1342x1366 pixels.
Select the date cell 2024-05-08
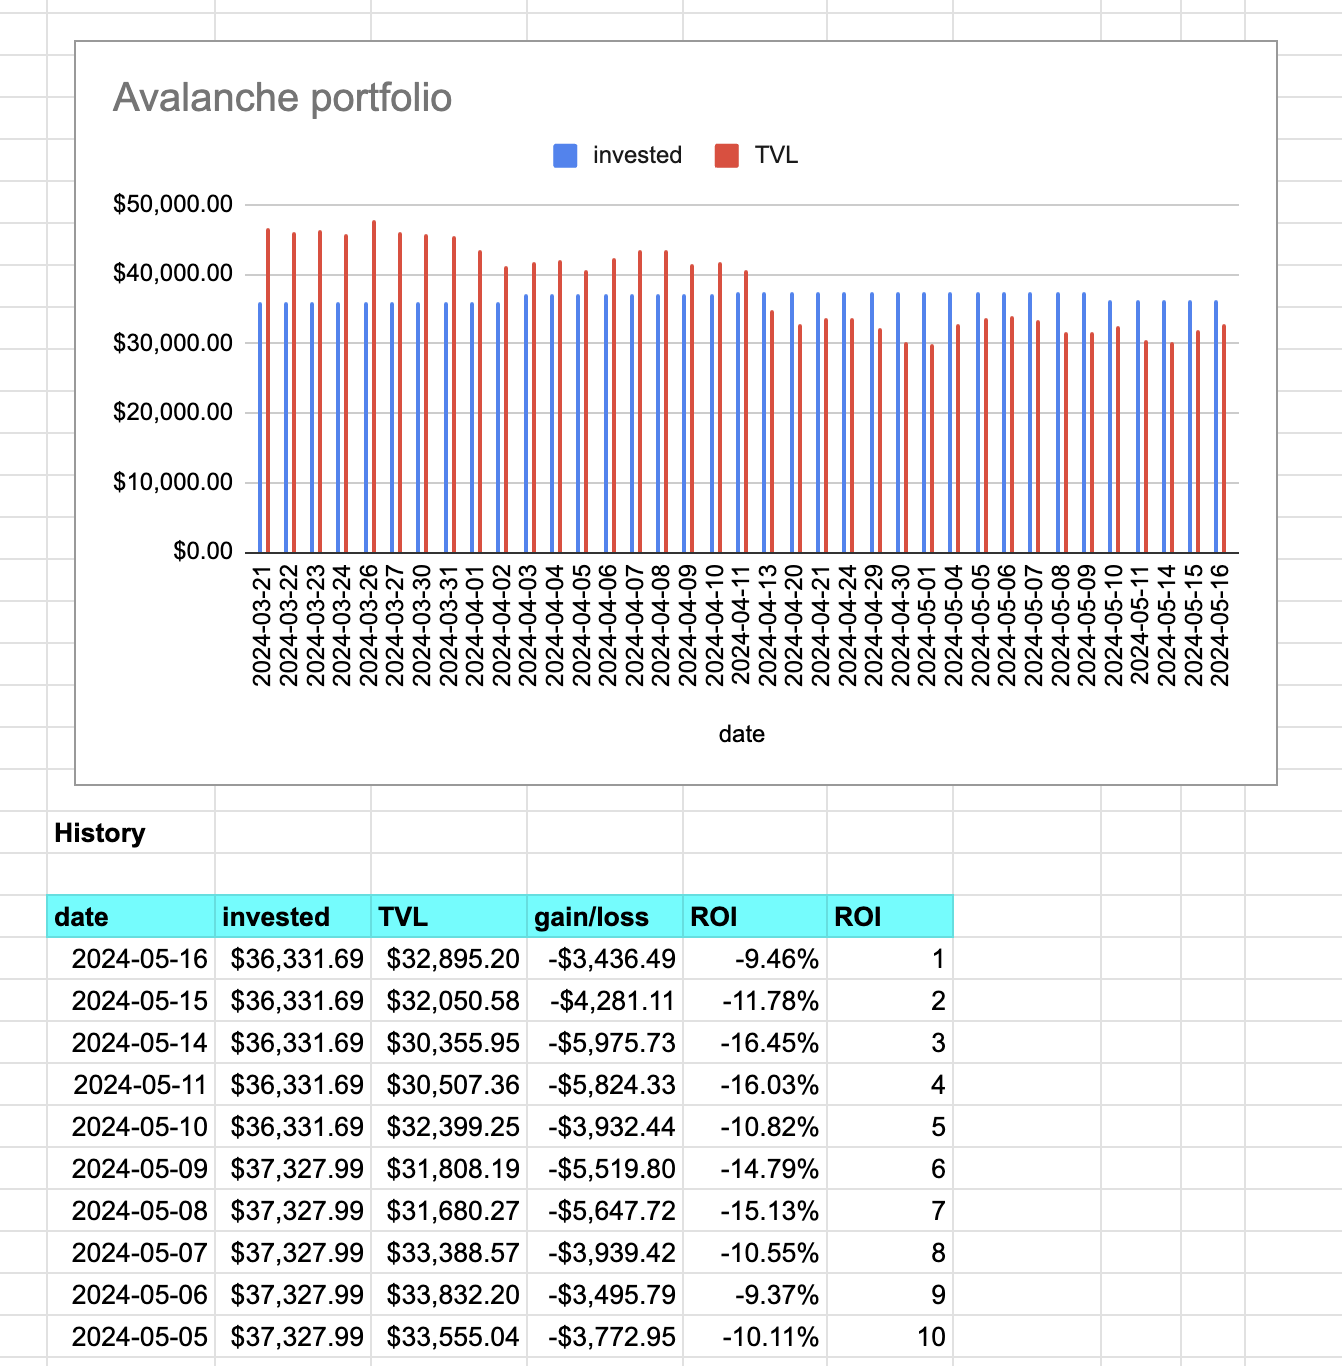tap(131, 1211)
